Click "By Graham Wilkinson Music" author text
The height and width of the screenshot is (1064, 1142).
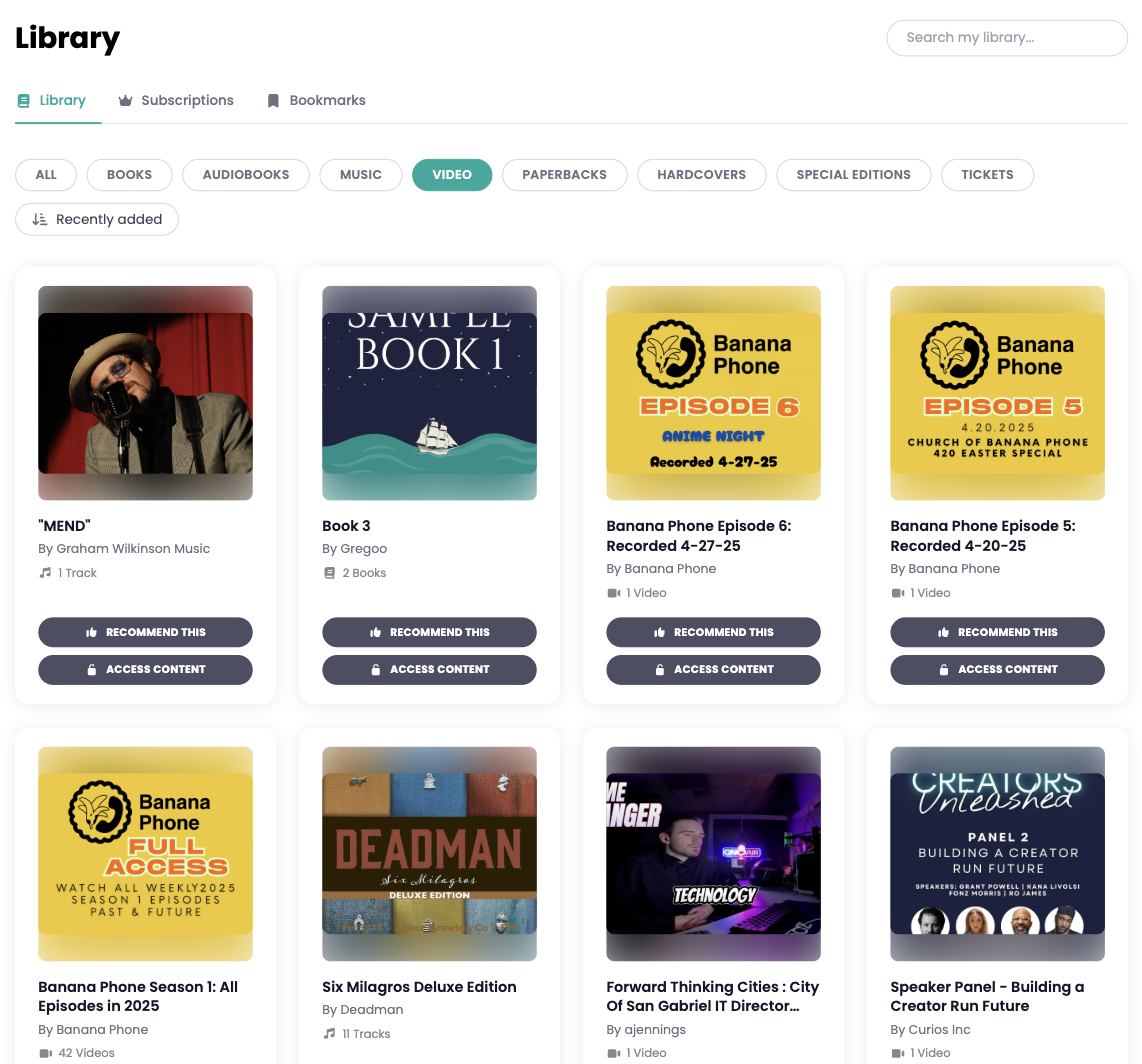(x=124, y=548)
